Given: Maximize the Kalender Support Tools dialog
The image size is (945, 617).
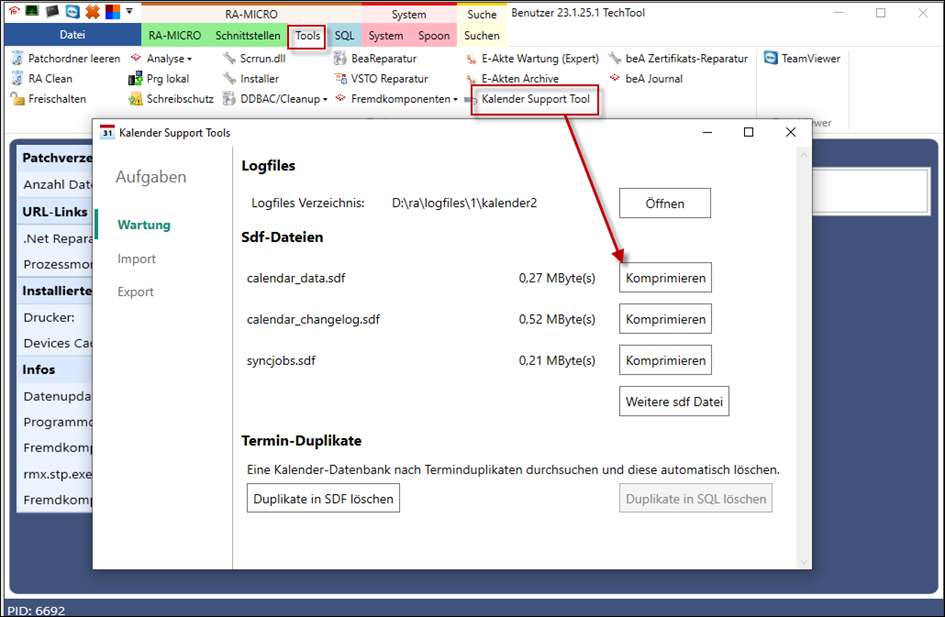Looking at the screenshot, I should click(x=749, y=132).
